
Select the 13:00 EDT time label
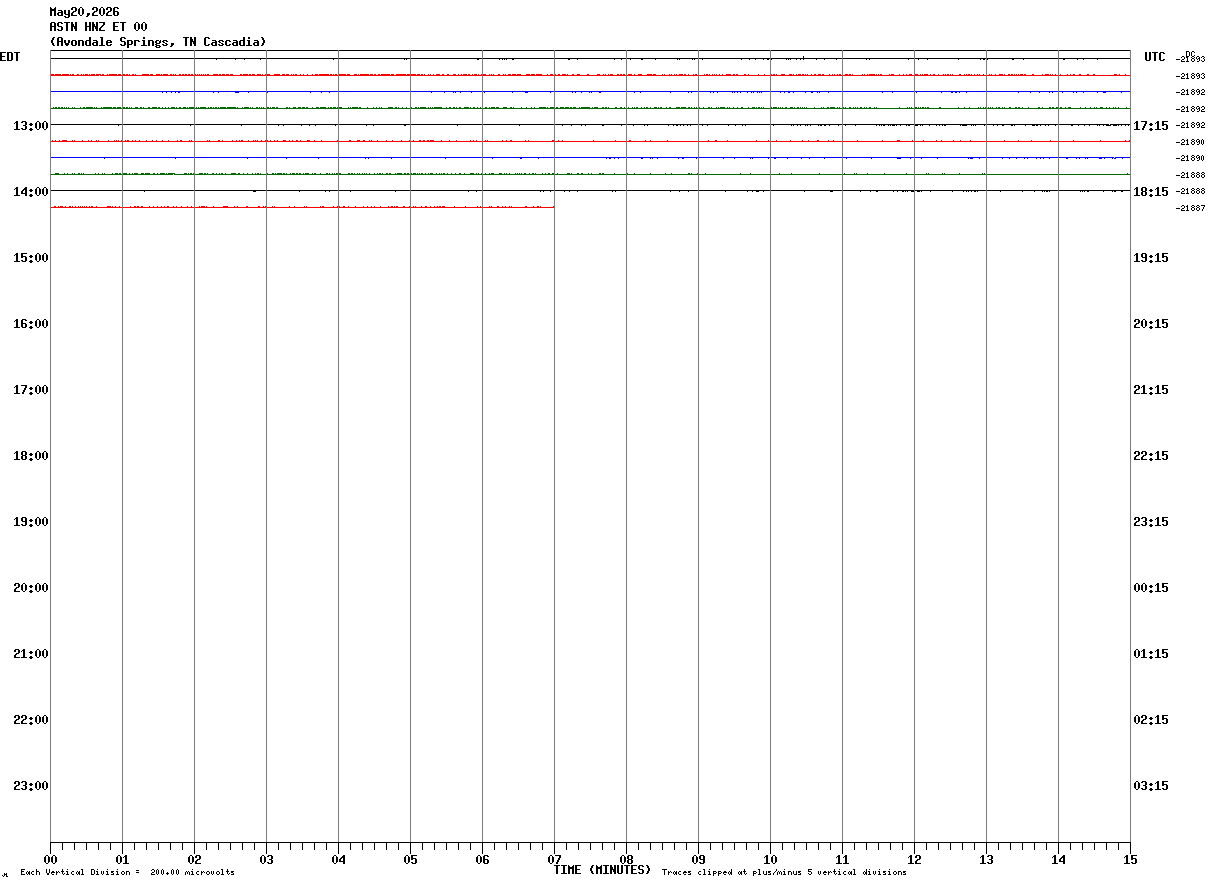(x=31, y=125)
